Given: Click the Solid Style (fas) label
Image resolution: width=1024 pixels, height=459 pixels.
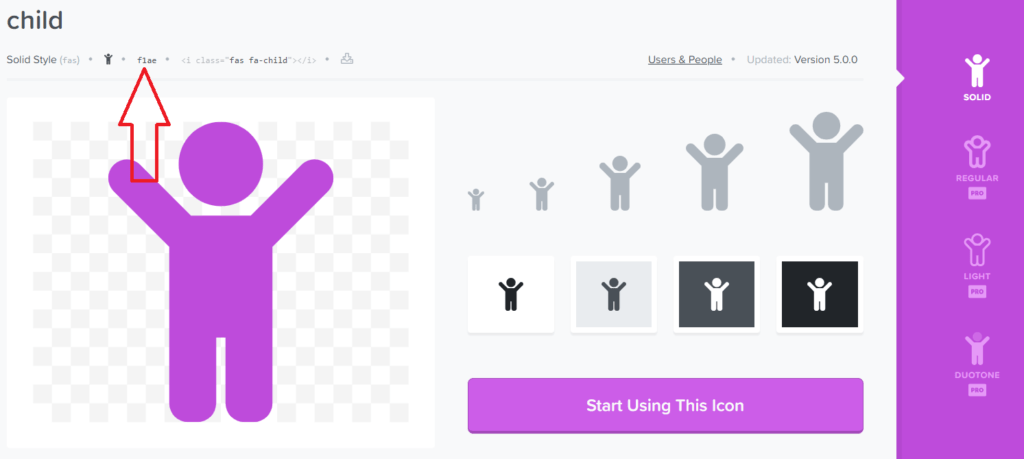Looking at the screenshot, I should pos(43,59).
